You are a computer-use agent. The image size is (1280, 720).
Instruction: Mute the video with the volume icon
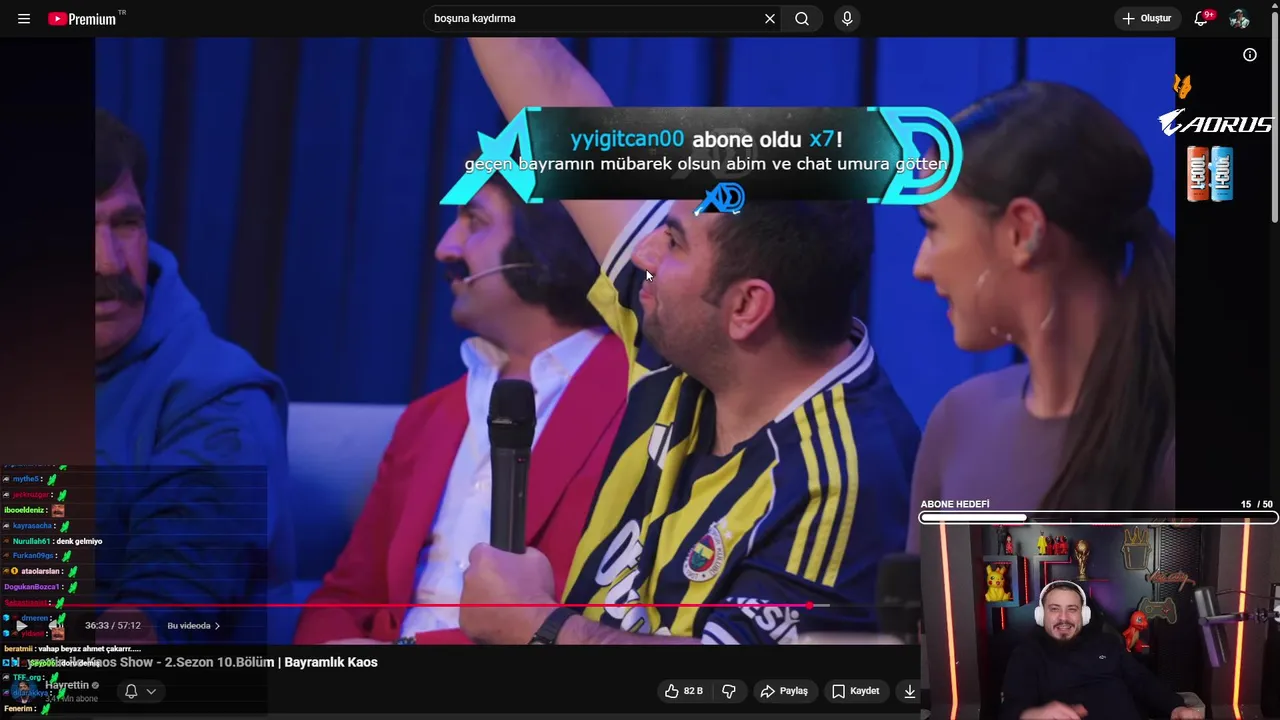(x=56, y=626)
